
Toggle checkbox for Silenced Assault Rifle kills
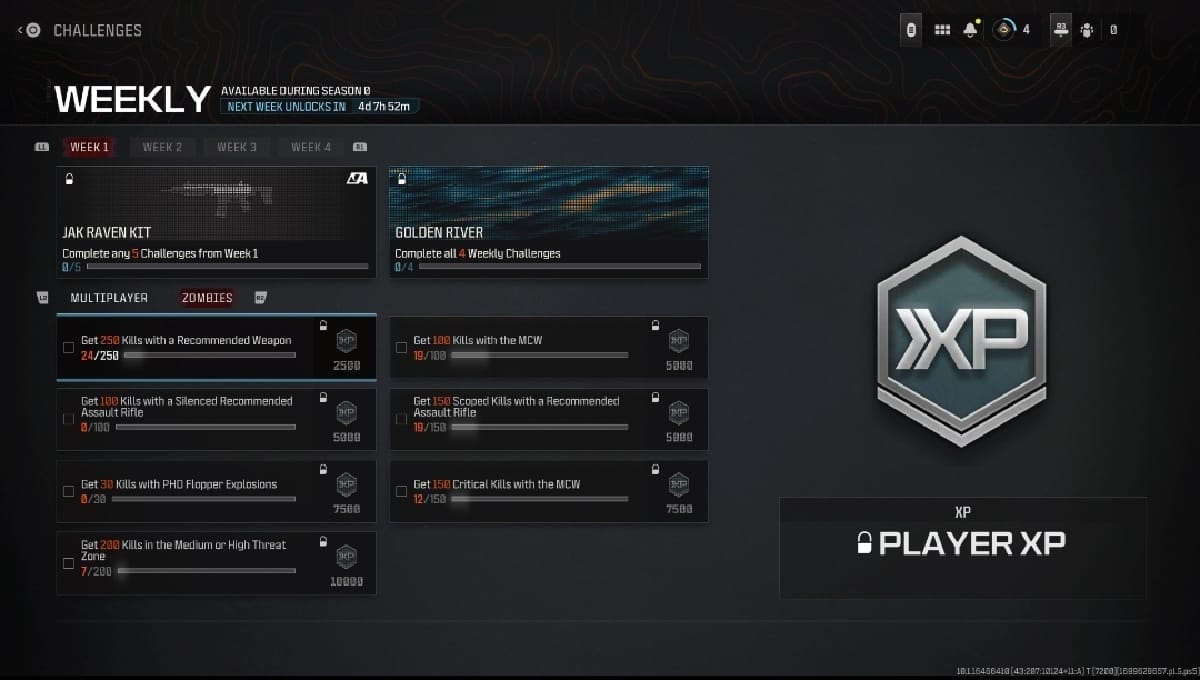pos(68,419)
